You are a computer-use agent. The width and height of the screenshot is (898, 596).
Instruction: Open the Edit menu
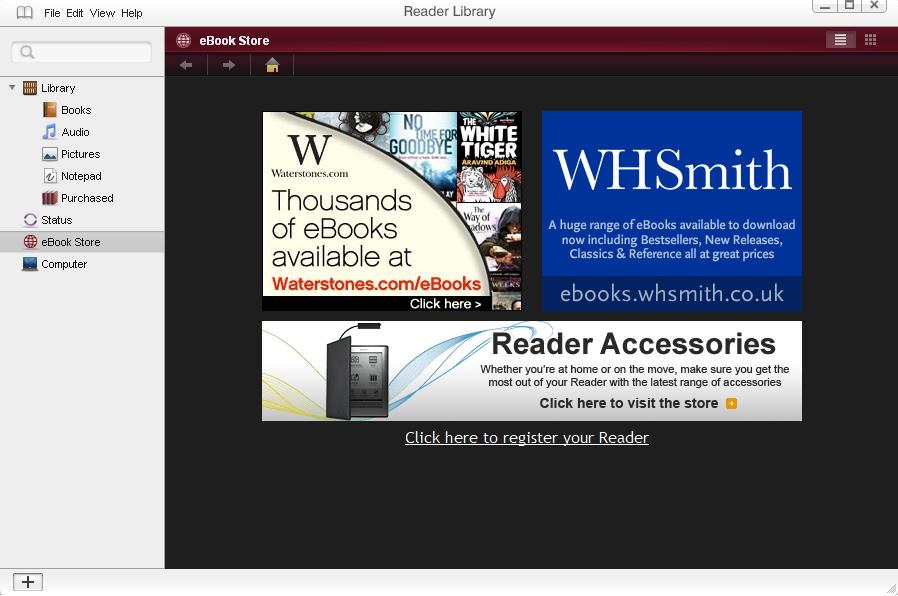pos(74,13)
